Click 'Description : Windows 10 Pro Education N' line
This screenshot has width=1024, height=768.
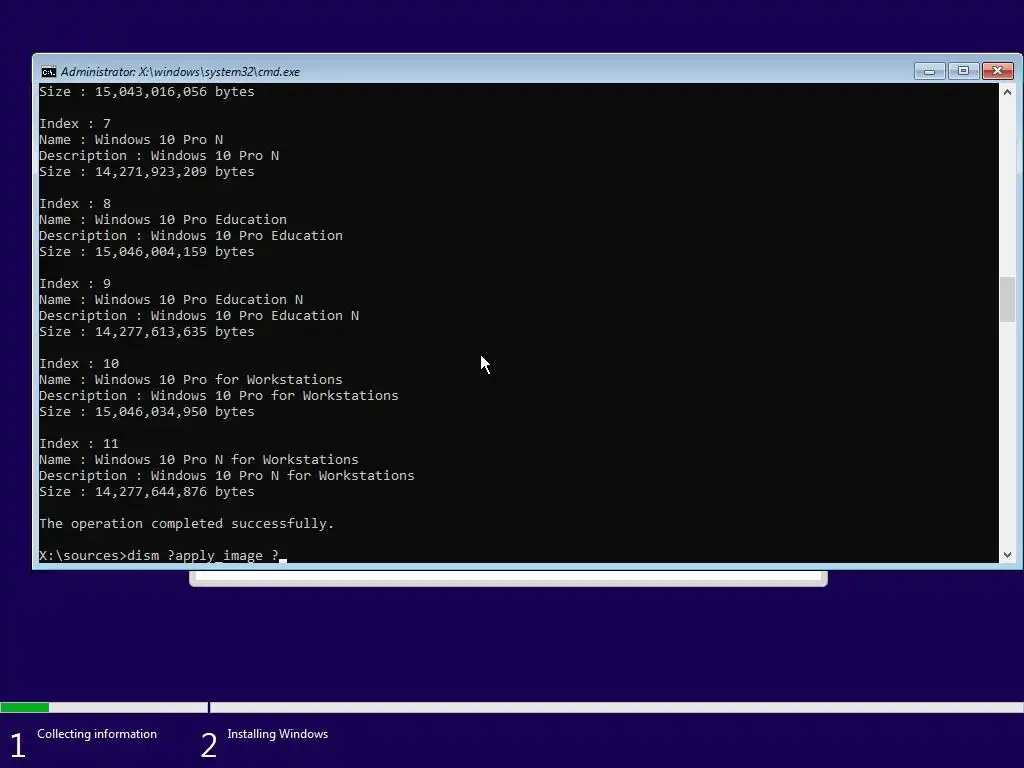tap(199, 315)
